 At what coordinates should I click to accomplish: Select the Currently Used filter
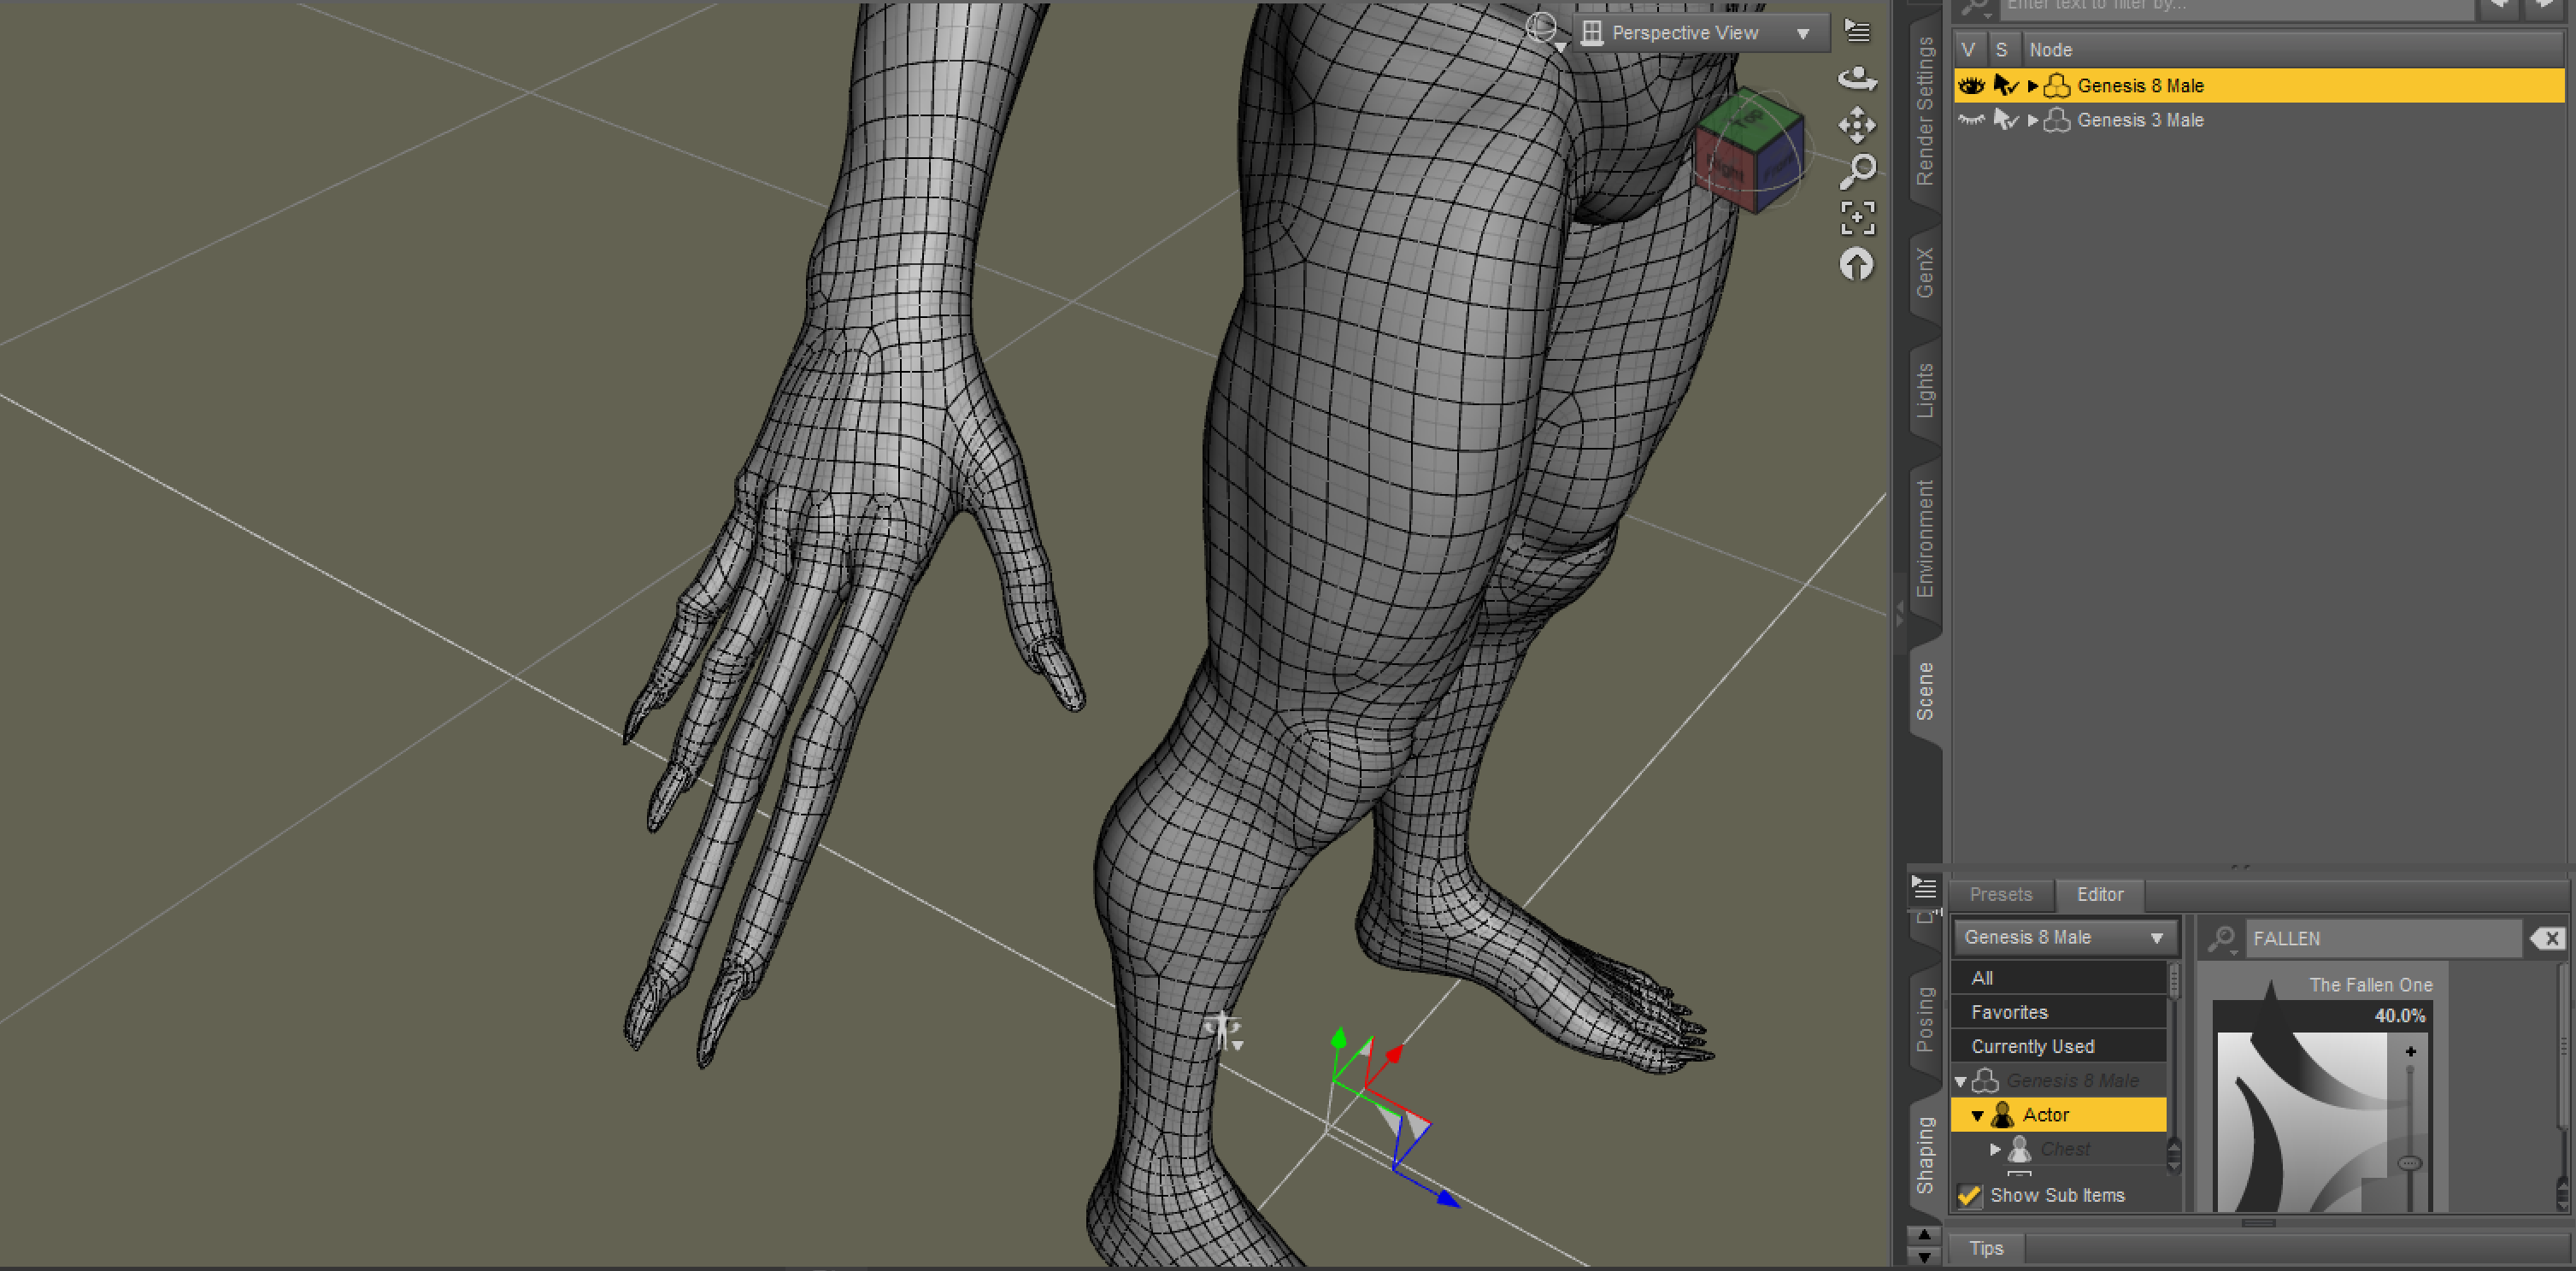tap(2032, 1046)
